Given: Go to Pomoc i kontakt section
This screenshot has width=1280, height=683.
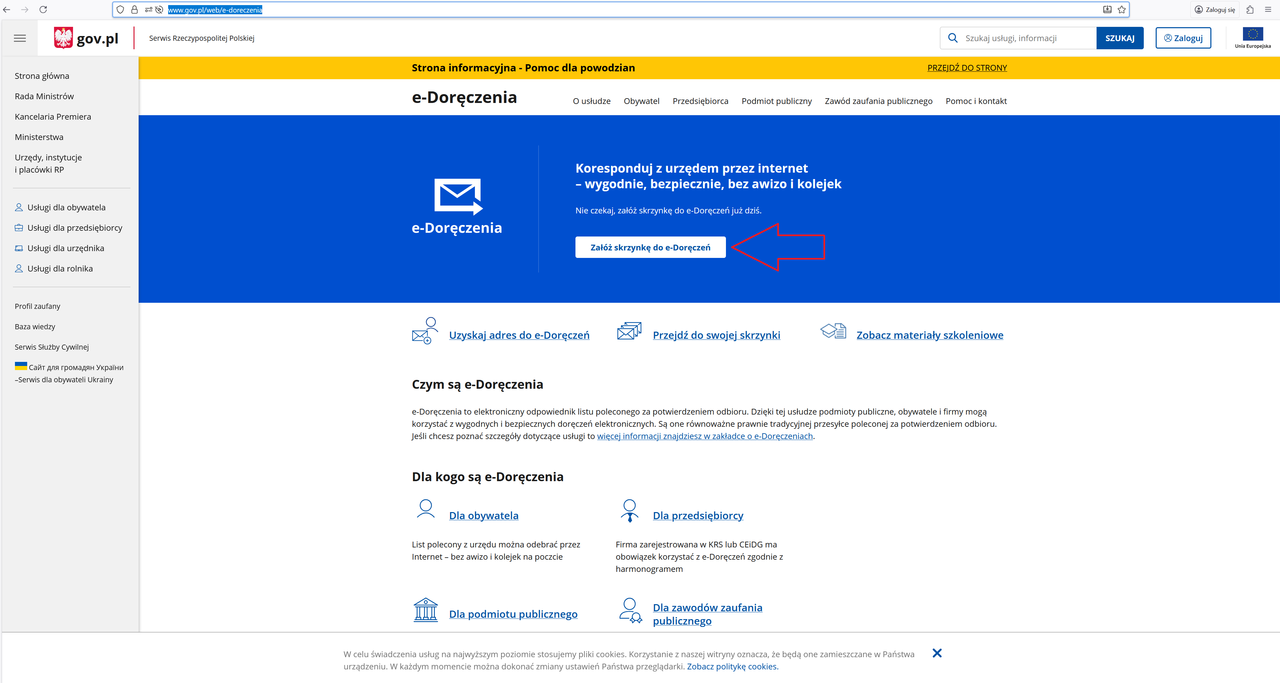Looking at the screenshot, I should click(x=976, y=101).
